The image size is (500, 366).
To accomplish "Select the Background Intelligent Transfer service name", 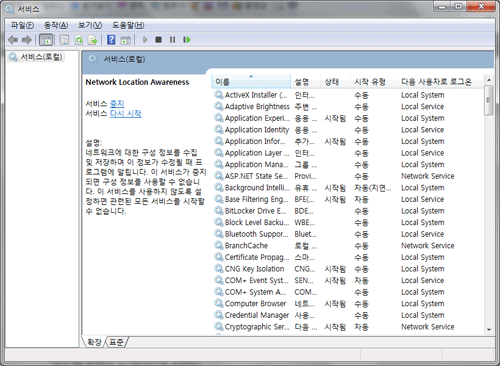I will click(257, 188).
